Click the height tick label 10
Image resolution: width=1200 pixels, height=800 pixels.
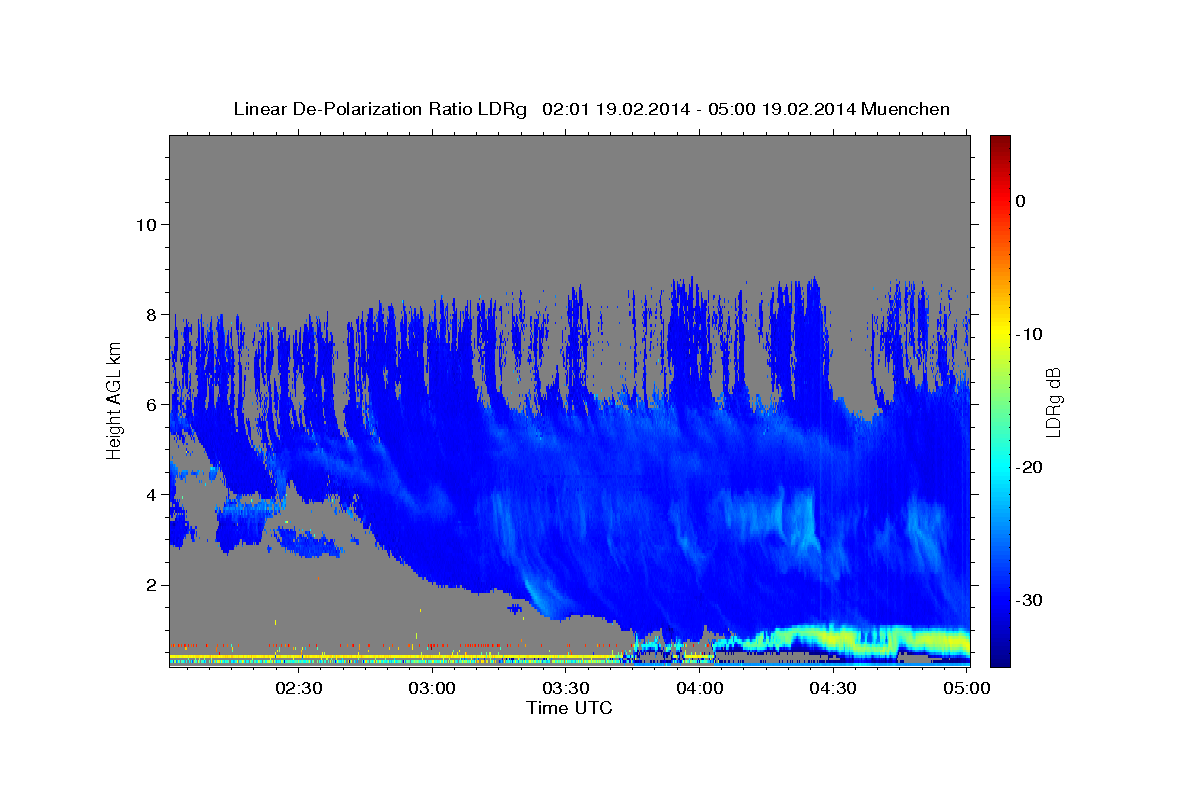tap(145, 224)
